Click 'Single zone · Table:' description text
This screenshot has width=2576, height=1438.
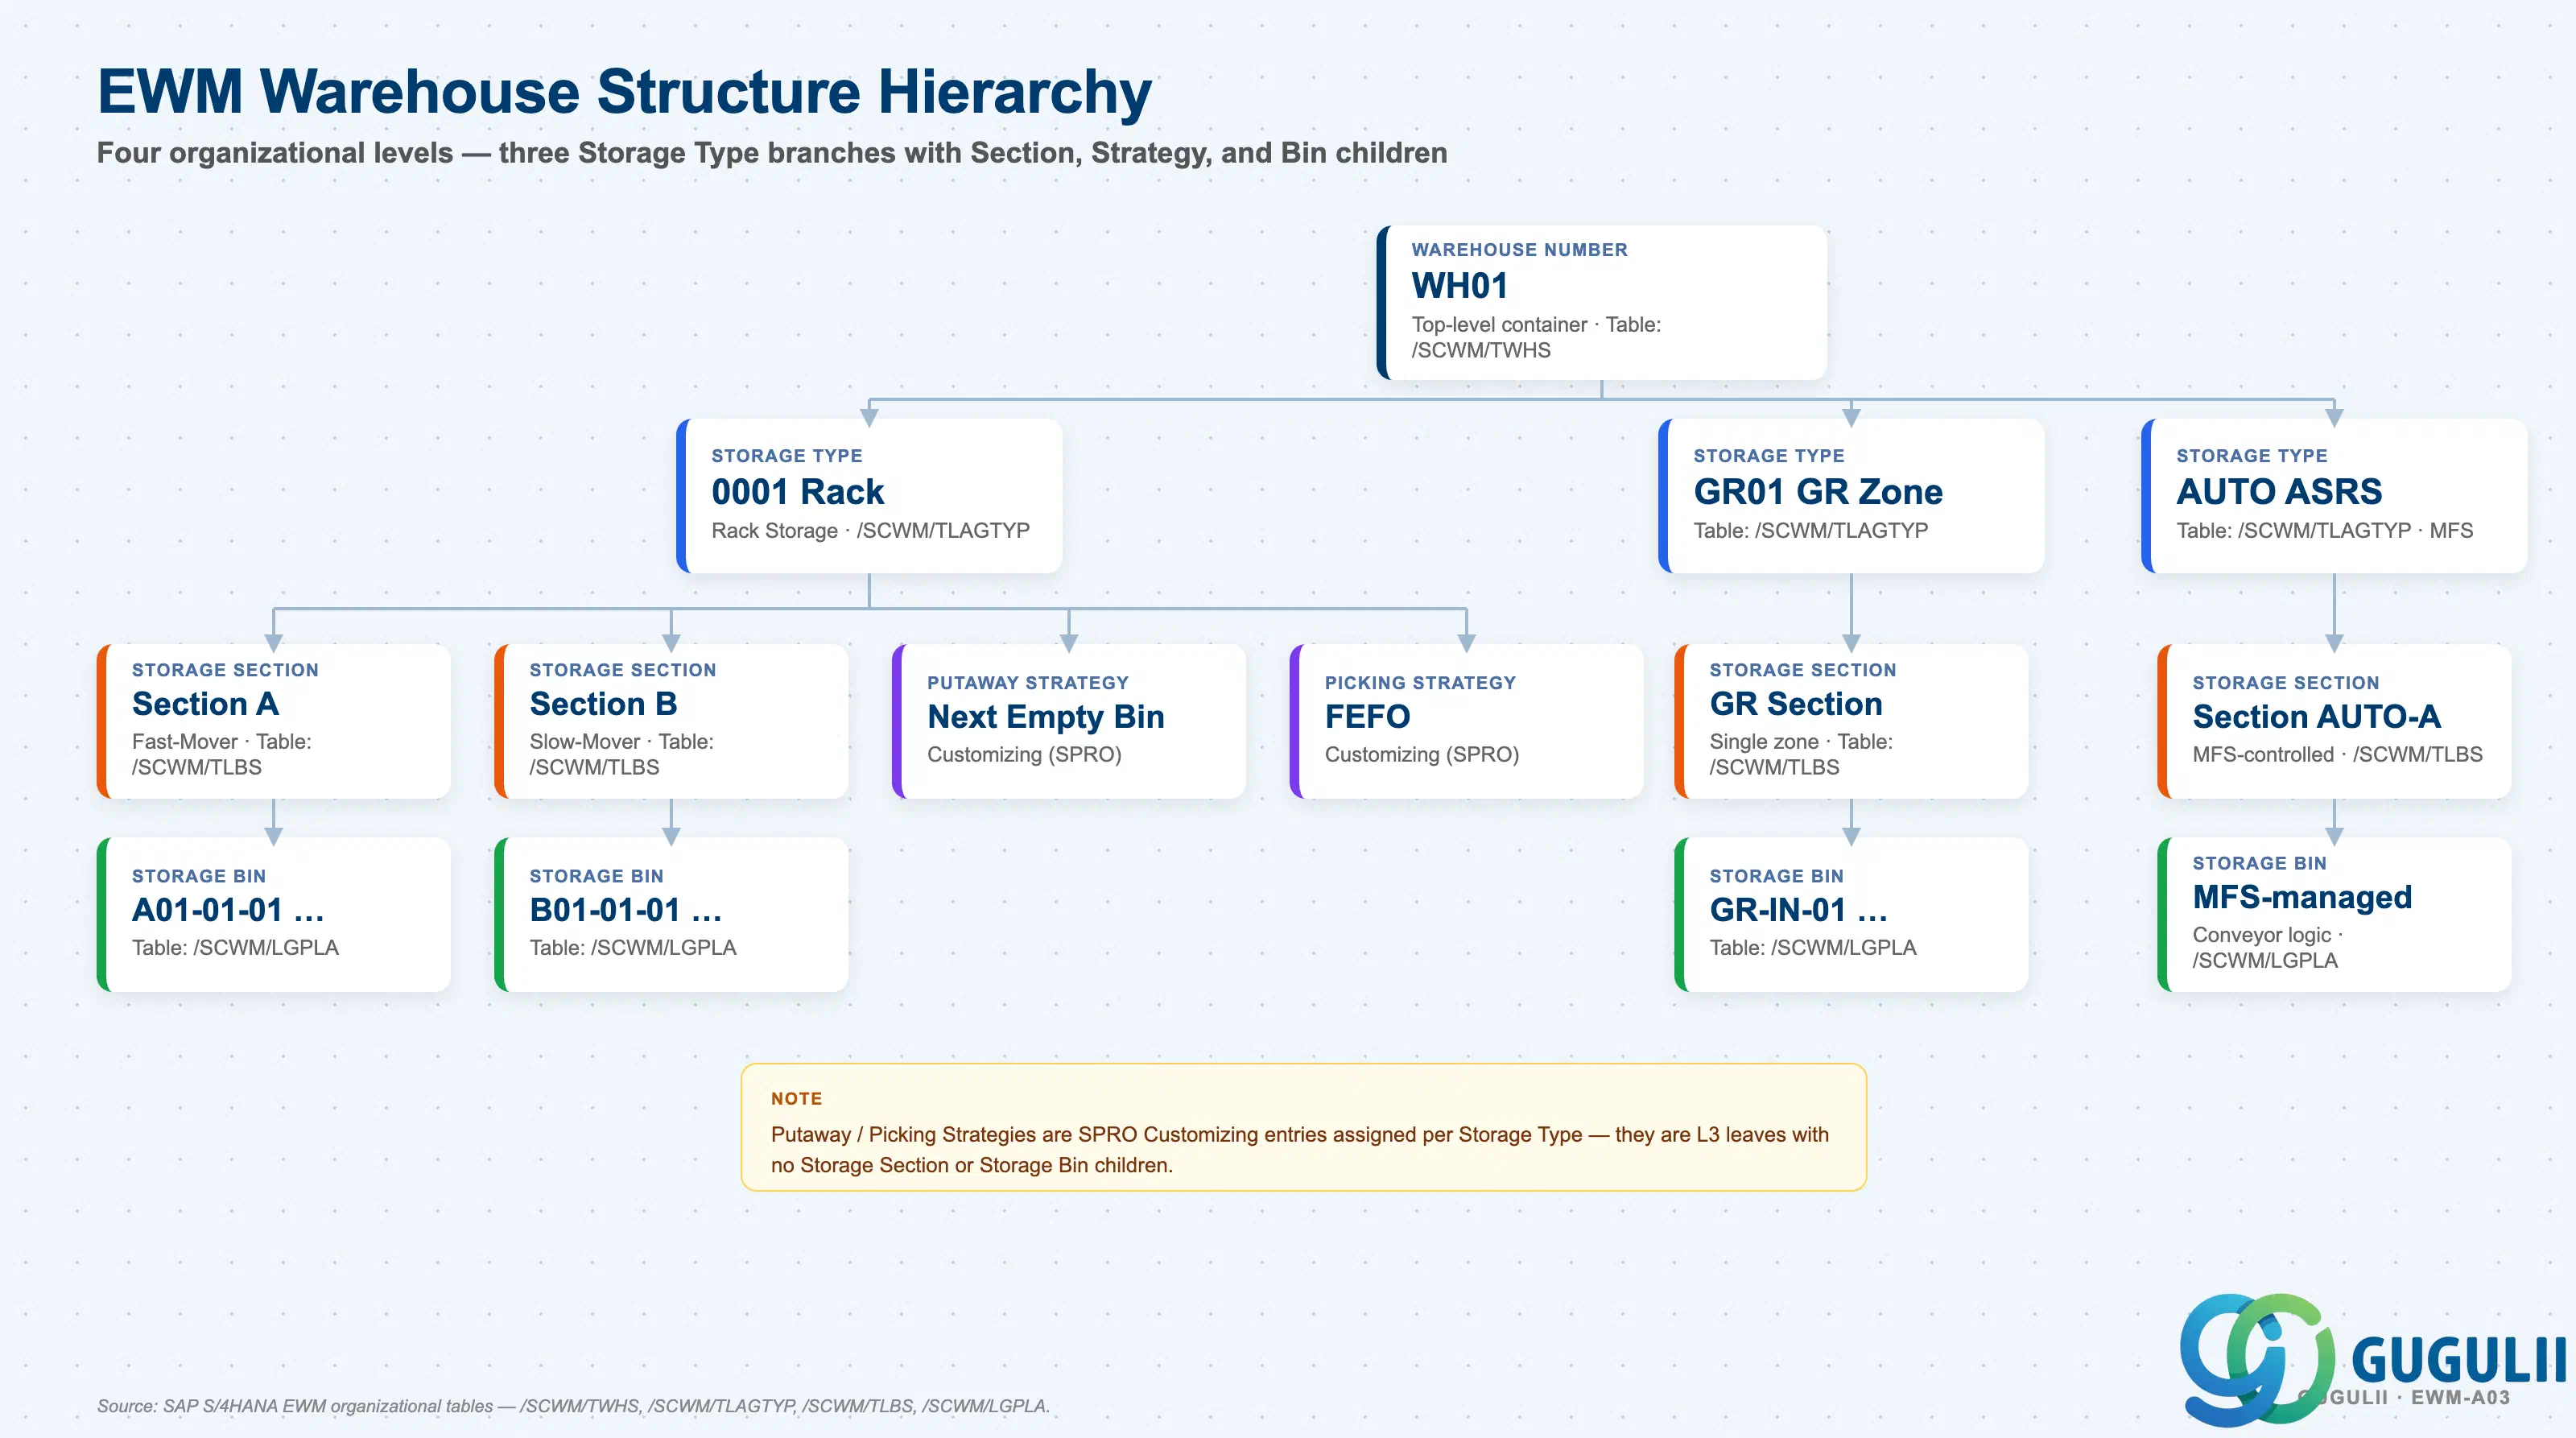1801,742
